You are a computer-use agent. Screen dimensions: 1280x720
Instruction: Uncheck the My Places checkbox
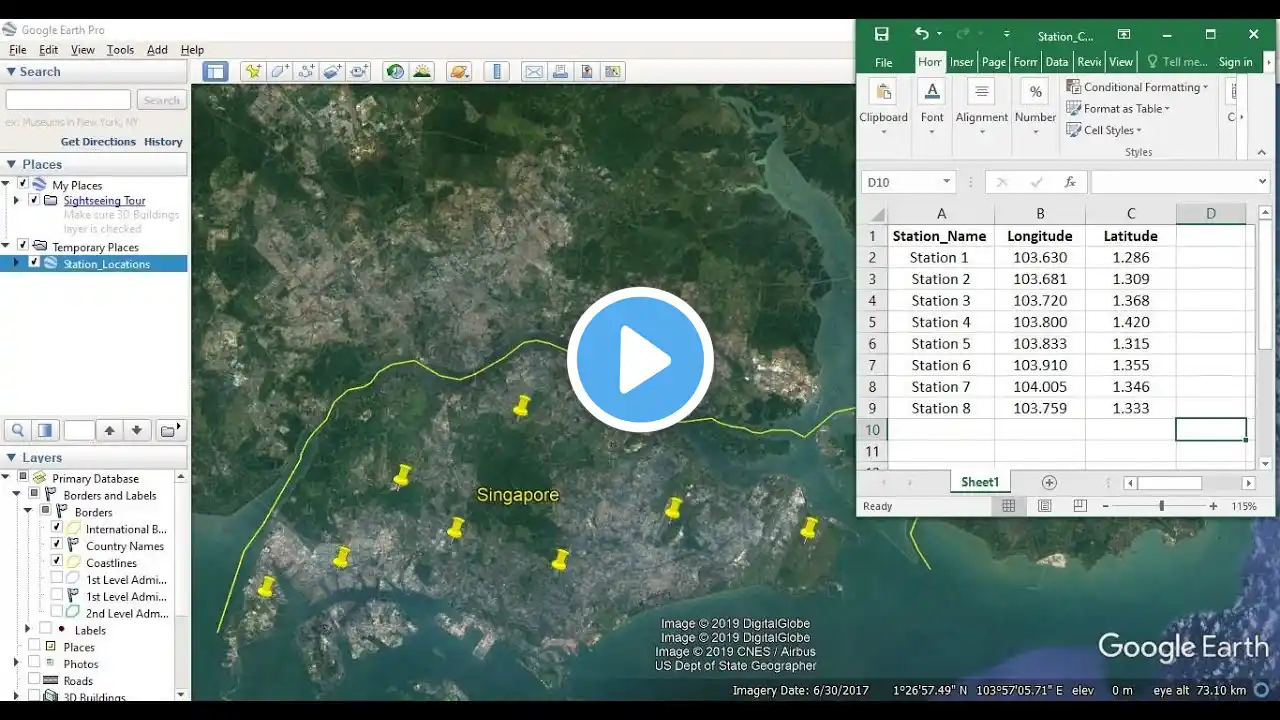23,184
